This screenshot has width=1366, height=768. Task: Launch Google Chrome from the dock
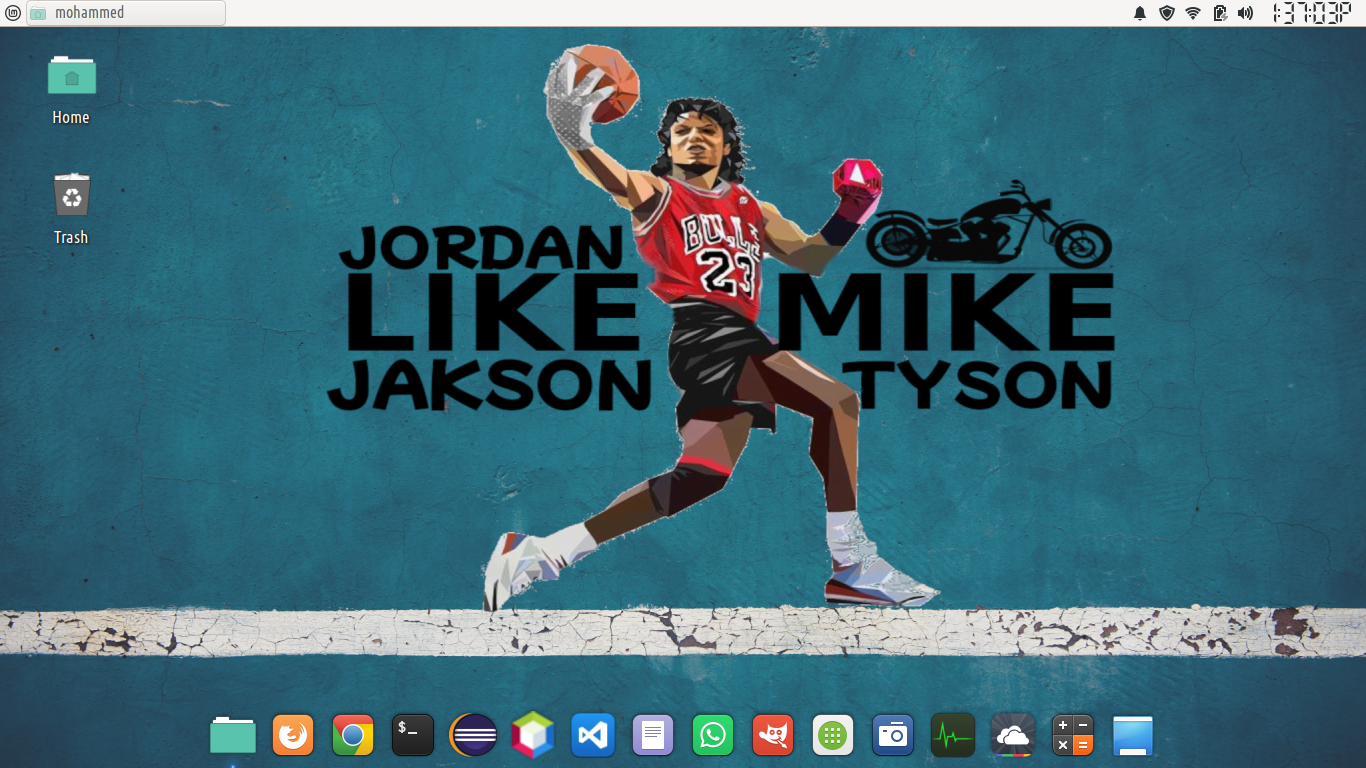click(x=353, y=735)
